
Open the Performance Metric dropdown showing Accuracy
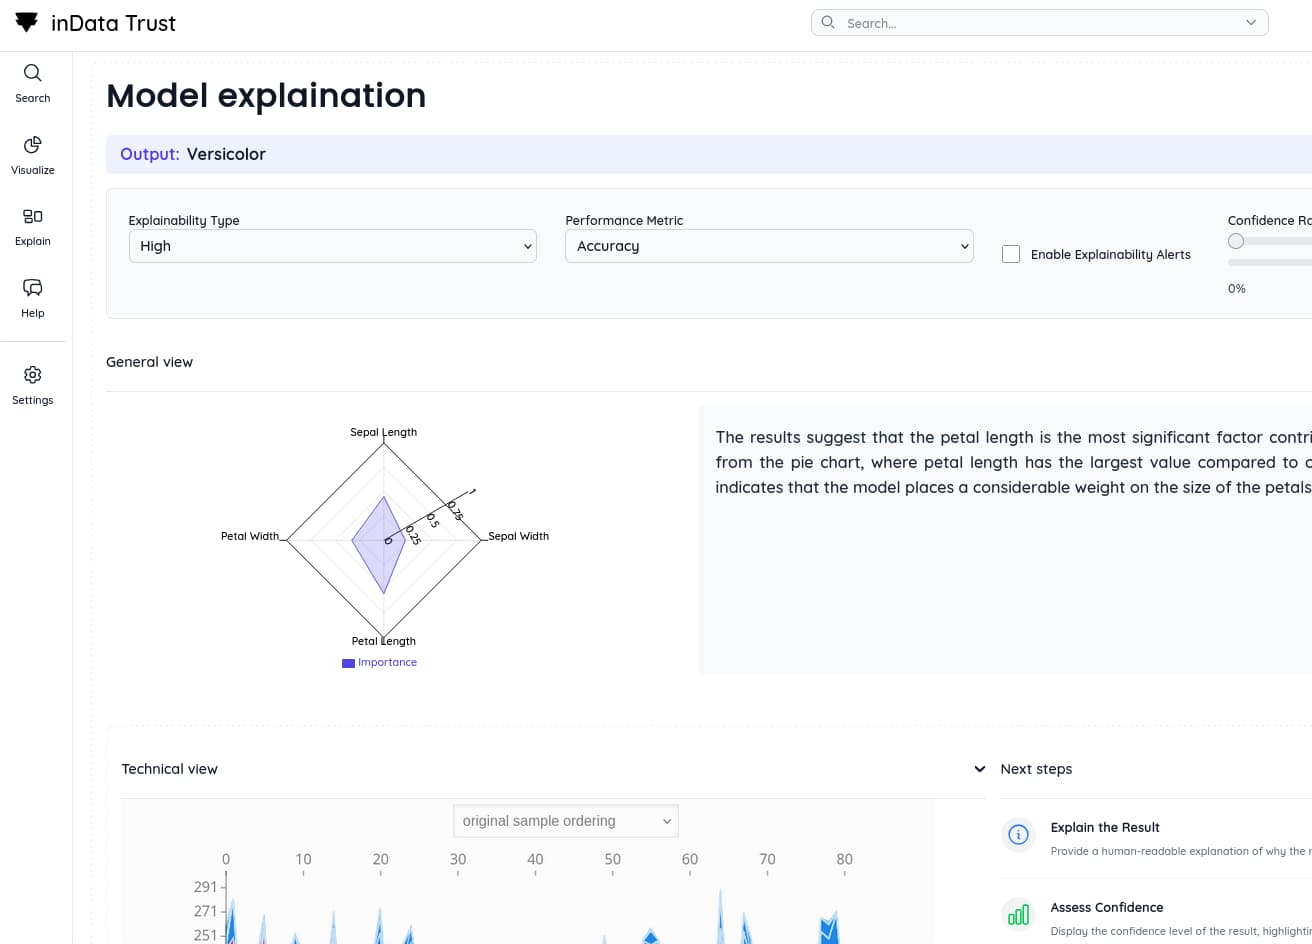point(768,246)
